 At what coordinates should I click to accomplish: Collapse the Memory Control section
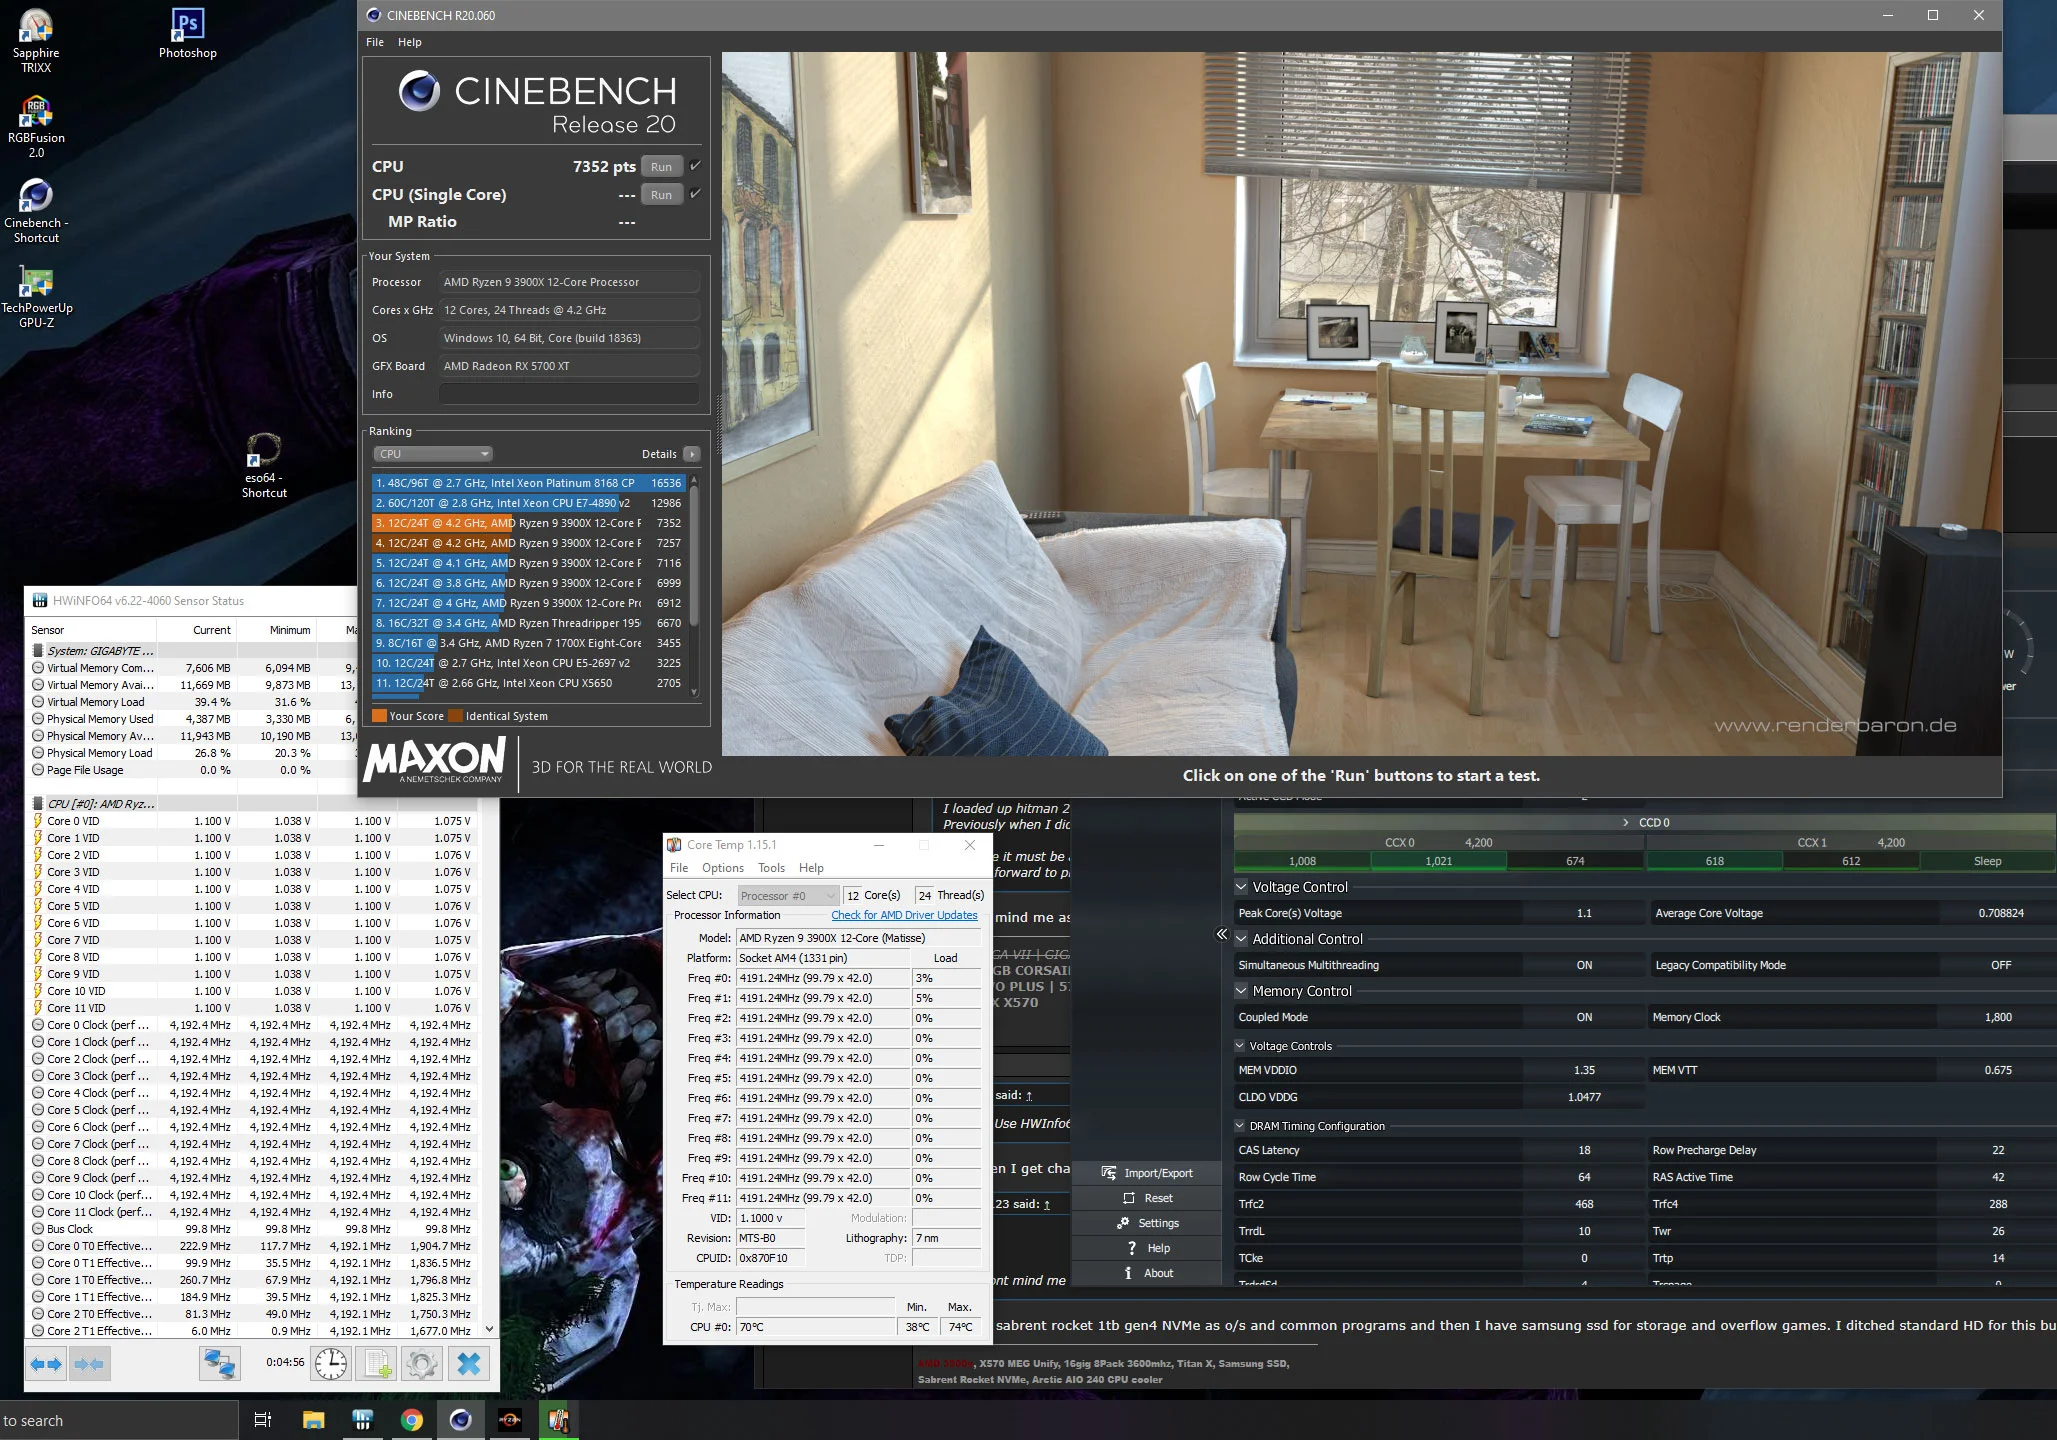click(1241, 991)
